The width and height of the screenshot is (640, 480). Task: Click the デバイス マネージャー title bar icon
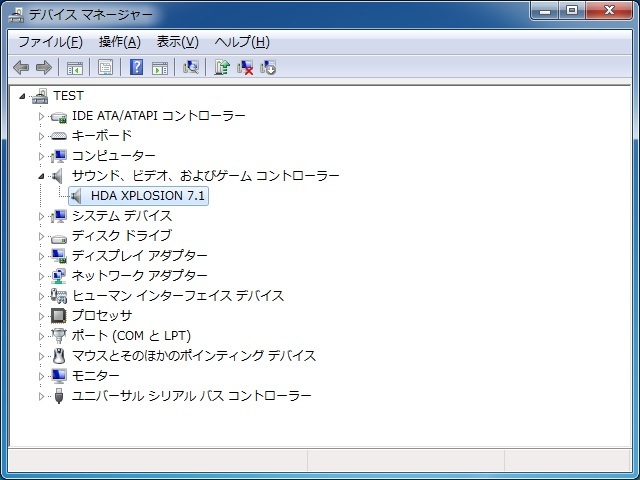(x=16, y=15)
